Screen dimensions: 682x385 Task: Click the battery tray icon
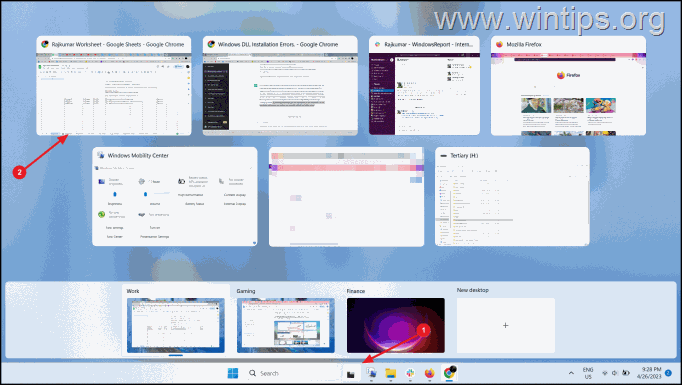pos(625,373)
